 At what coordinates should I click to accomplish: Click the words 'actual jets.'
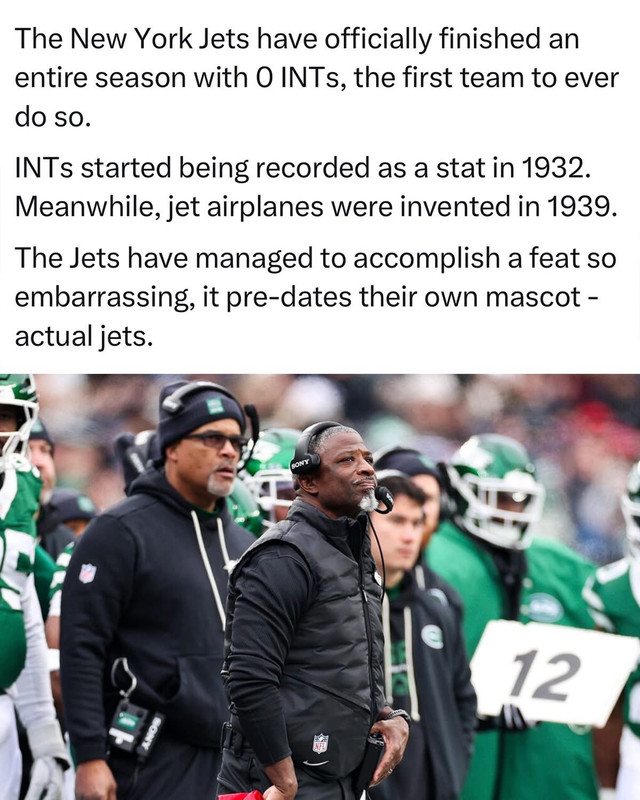pyautogui.click(x=84, y=337)
